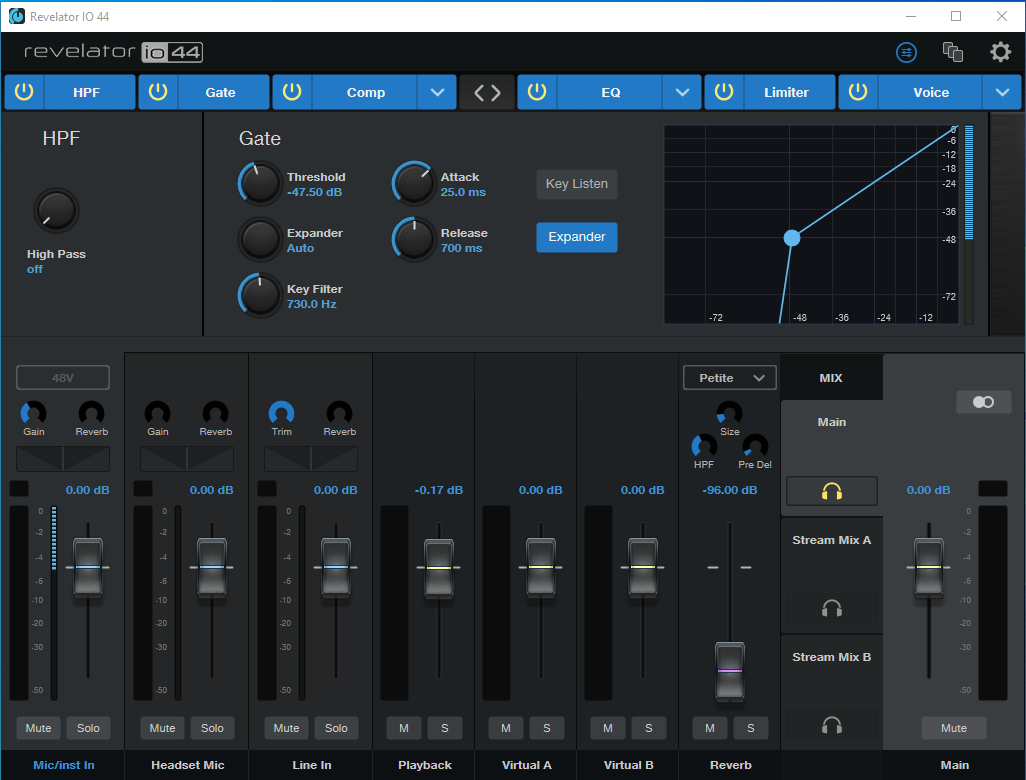Open the Comp dropdown arrow
Image resolution: width=1026 pixels, height=780 pixels.
[437, 92]
